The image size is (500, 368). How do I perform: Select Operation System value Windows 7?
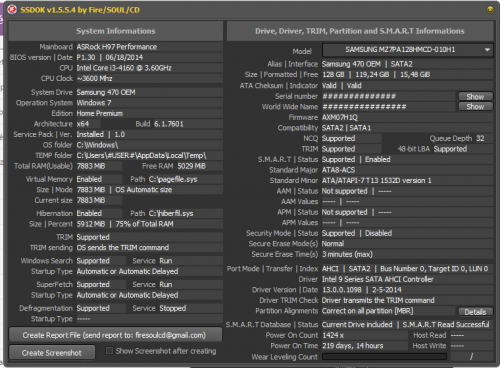pyautogui.click(x=94, y=103)
